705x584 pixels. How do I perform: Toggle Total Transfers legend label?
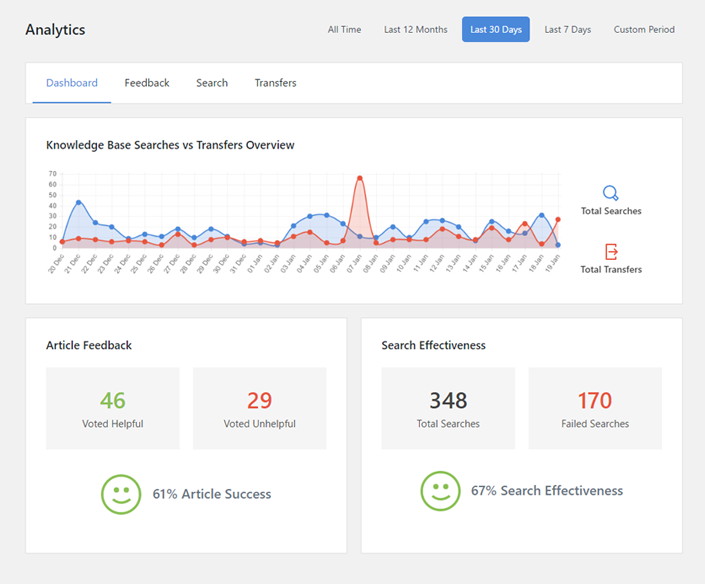611,269
